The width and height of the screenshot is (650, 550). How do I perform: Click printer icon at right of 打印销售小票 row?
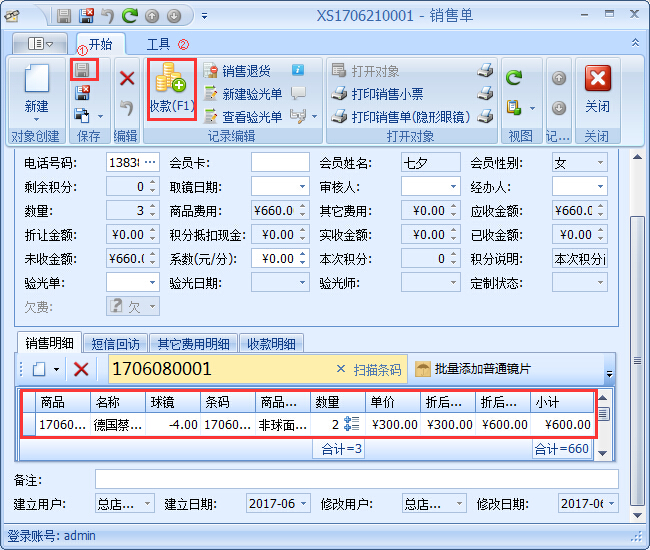click(x=485, y=94)
